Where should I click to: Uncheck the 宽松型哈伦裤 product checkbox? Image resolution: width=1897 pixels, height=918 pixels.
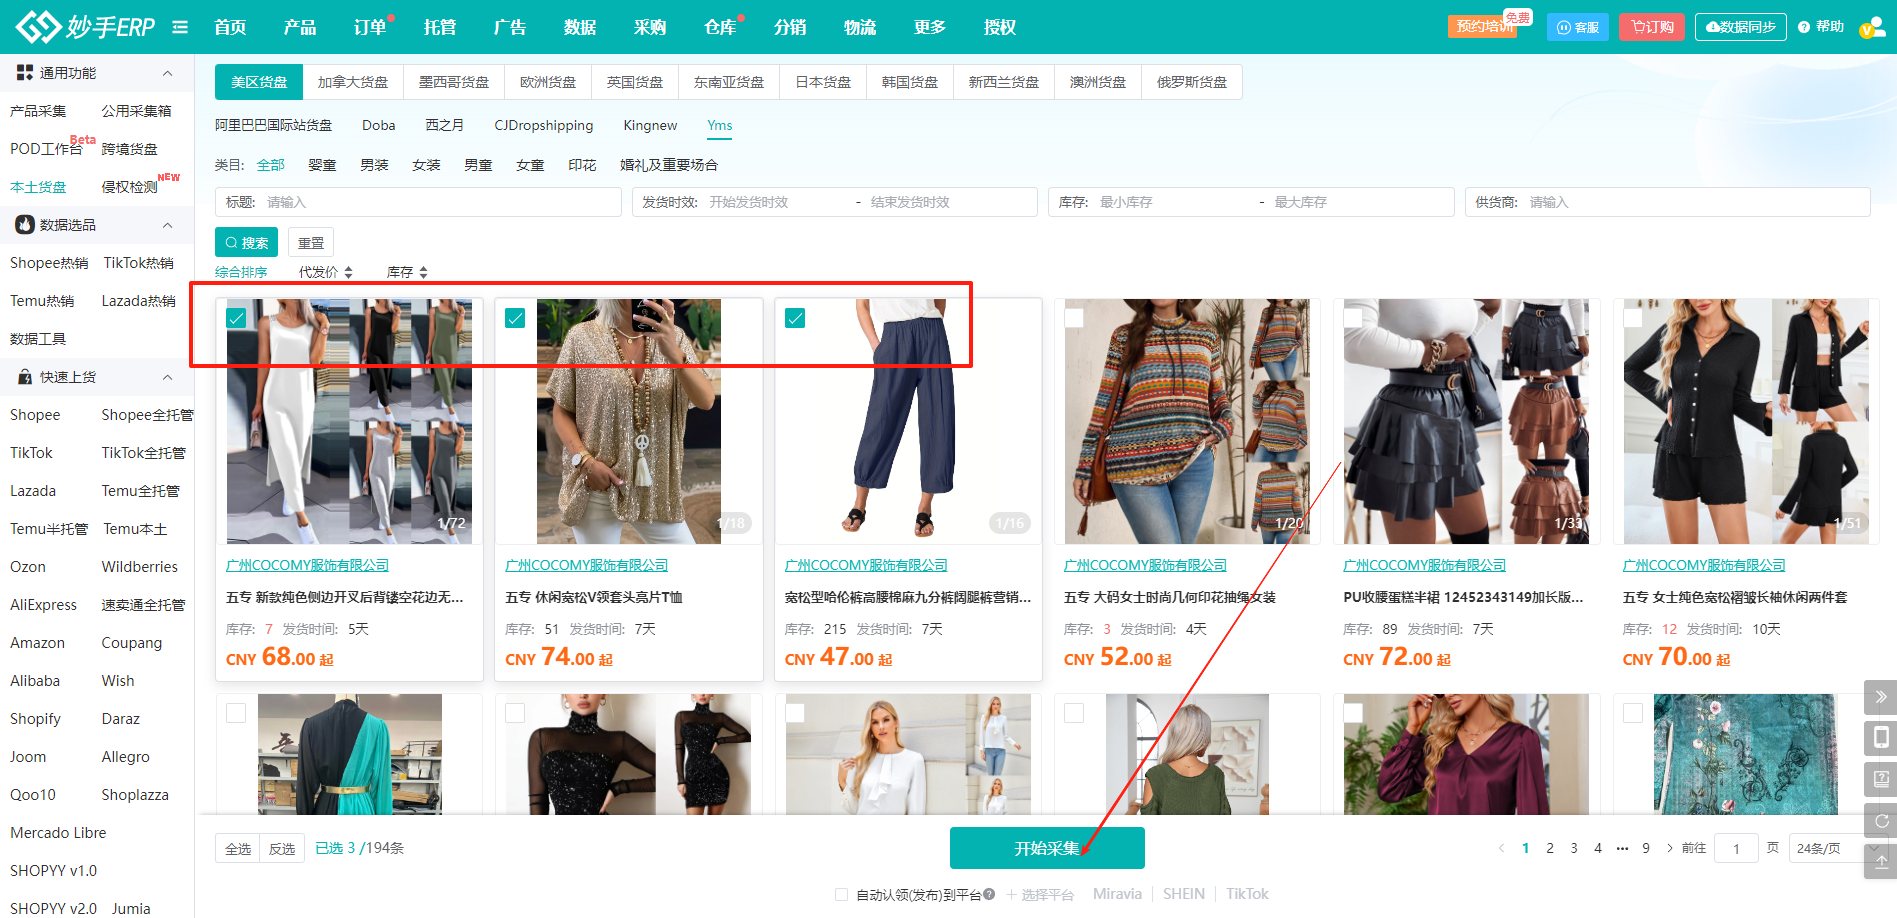795,318
